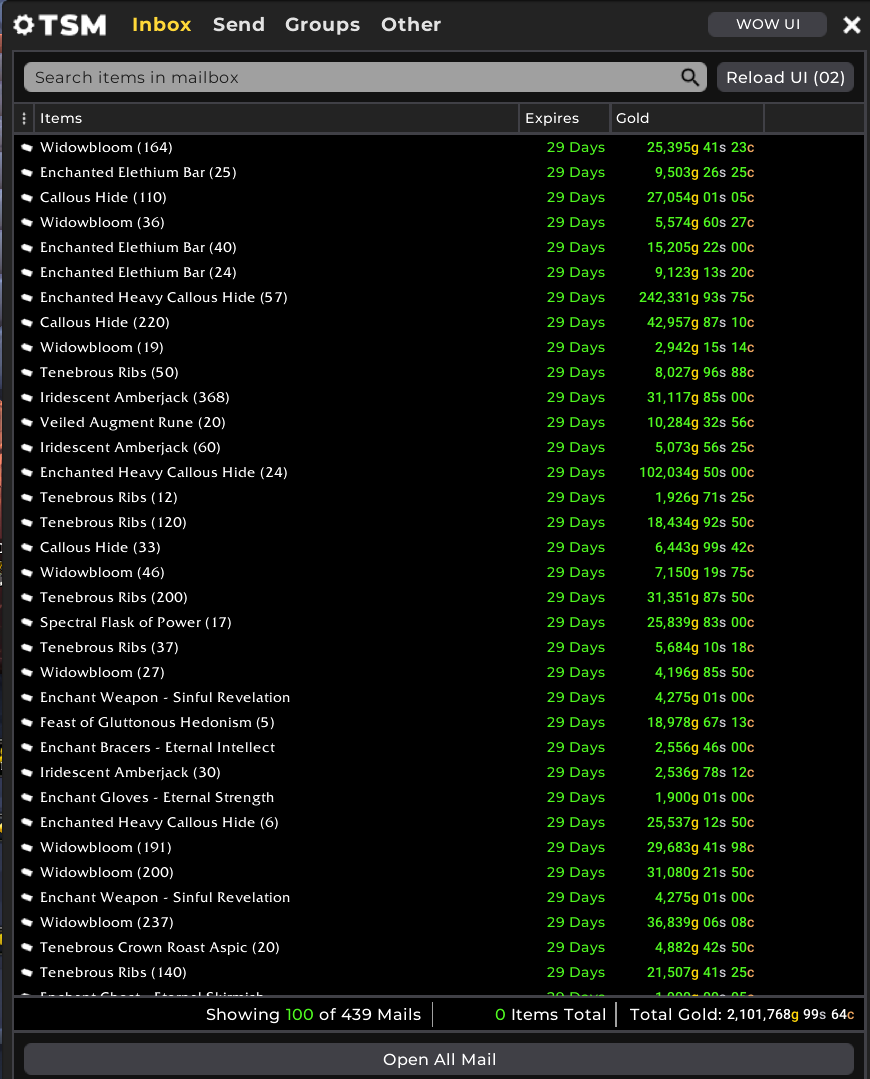Click the Open All Mail button
The height and width of the screenshot is (1079, 870).
coord(439,1060)
